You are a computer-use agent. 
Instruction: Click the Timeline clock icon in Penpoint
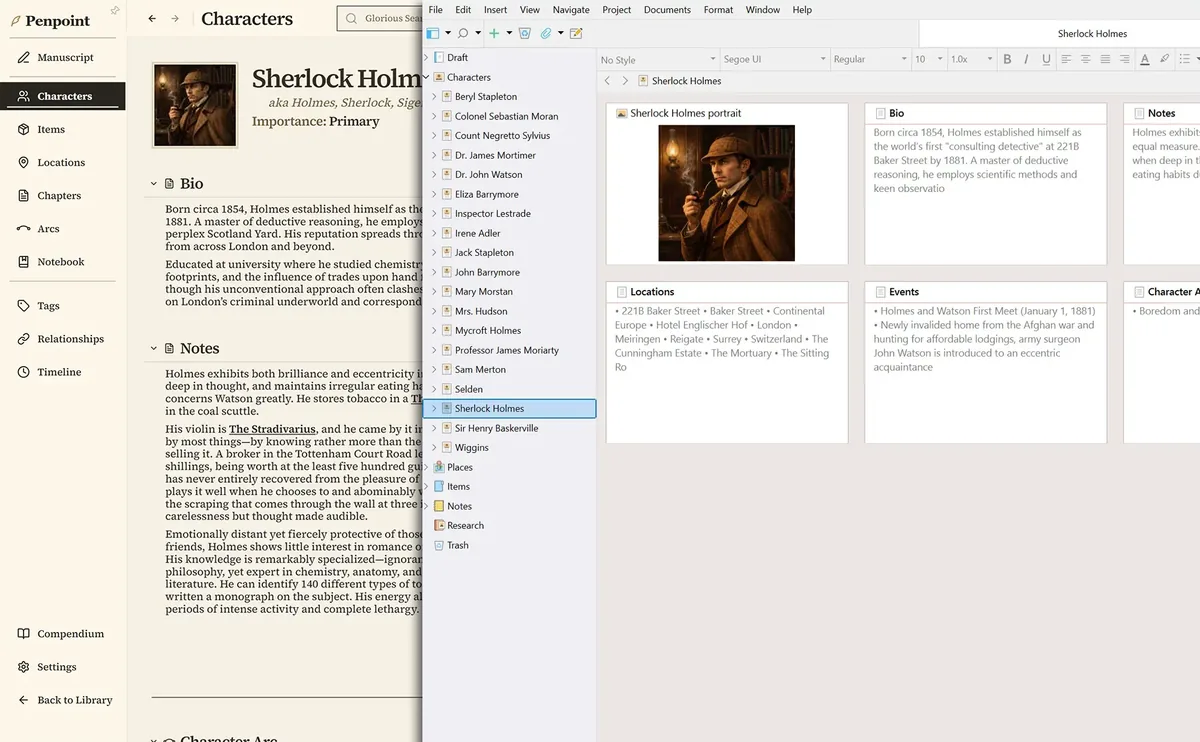24,372
